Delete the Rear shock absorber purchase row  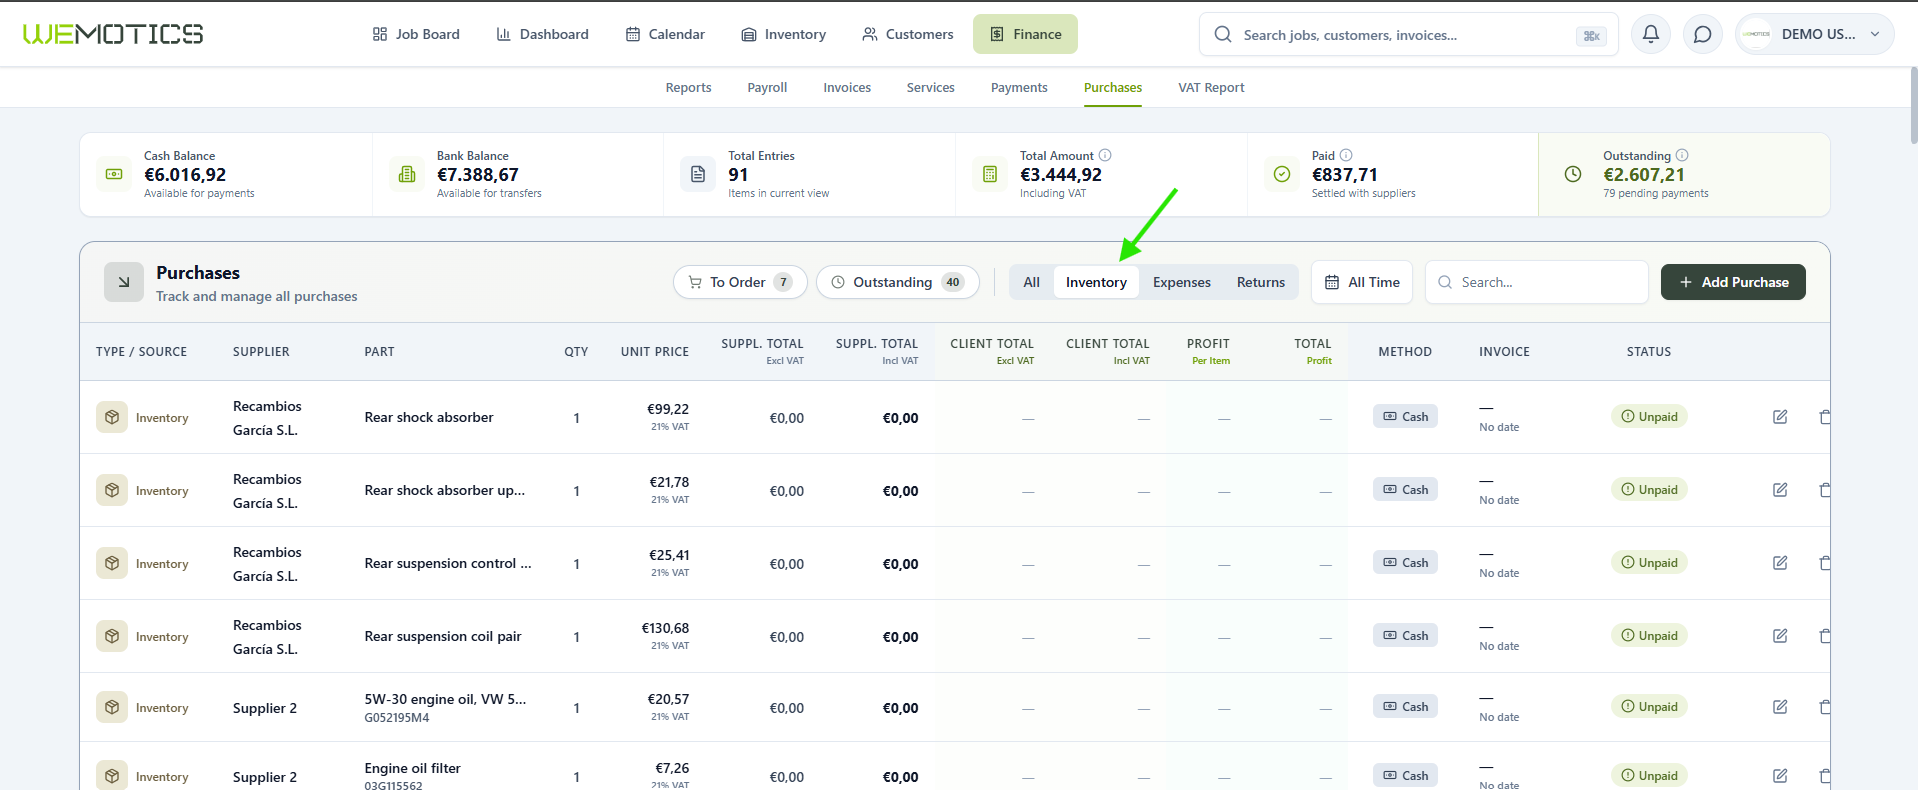tap(1824, 417)
